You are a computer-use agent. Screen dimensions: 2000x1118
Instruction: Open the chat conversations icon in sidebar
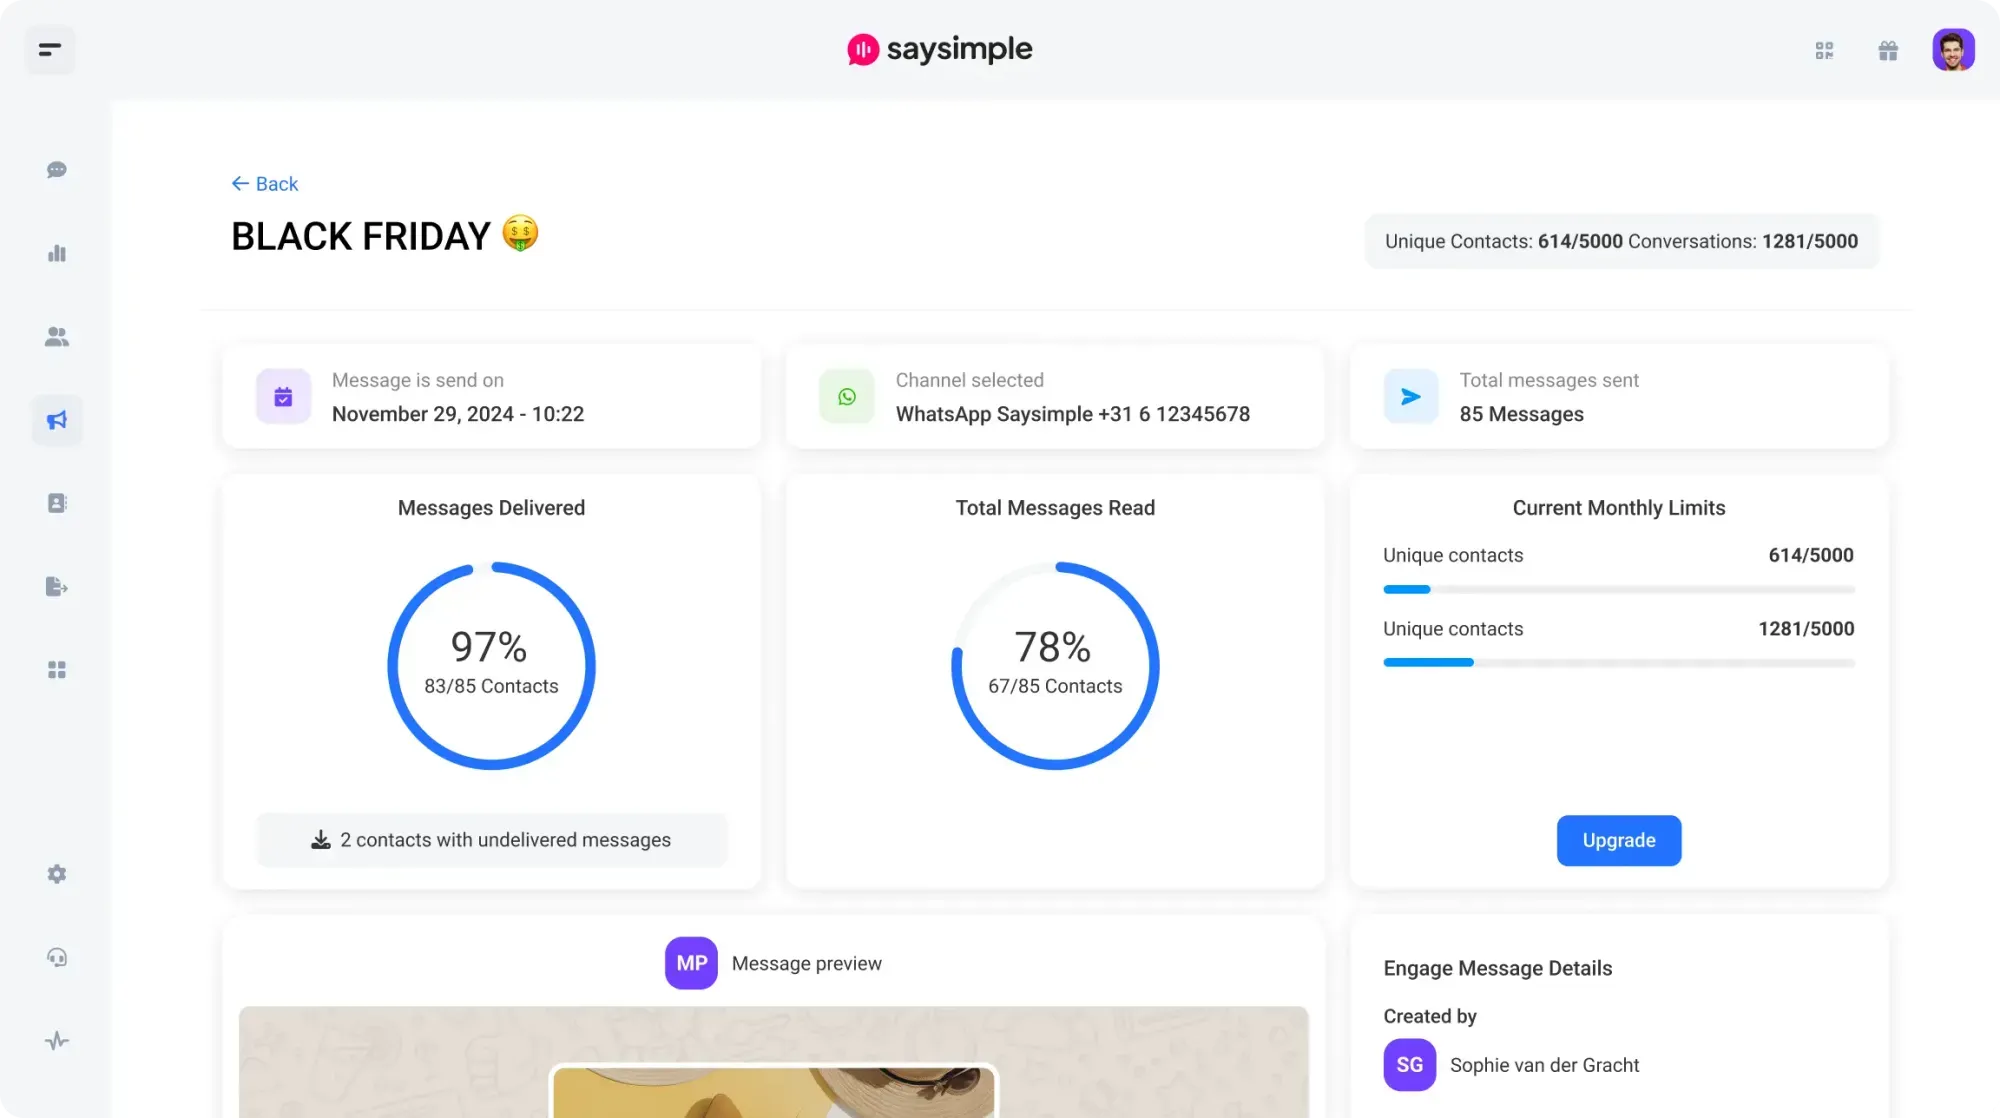pos(57,169)
